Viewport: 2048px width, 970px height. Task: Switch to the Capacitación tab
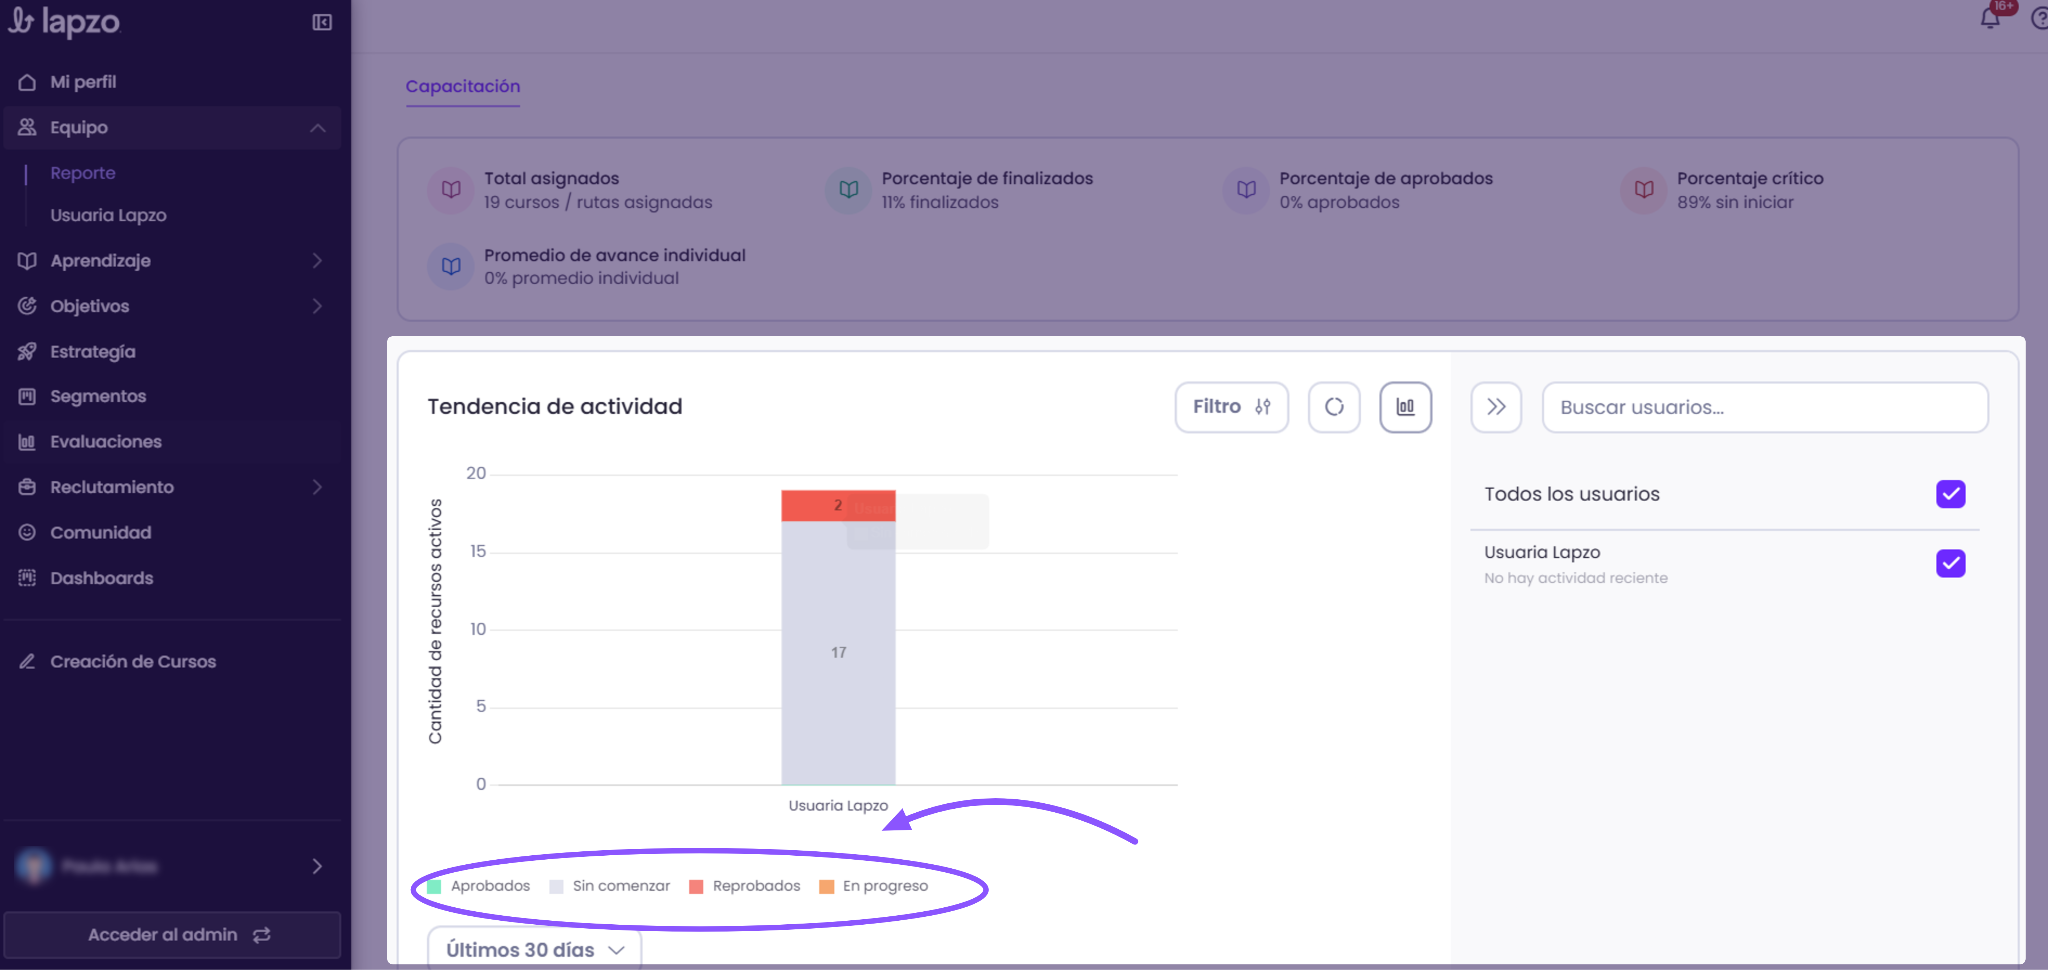point(463,86)
